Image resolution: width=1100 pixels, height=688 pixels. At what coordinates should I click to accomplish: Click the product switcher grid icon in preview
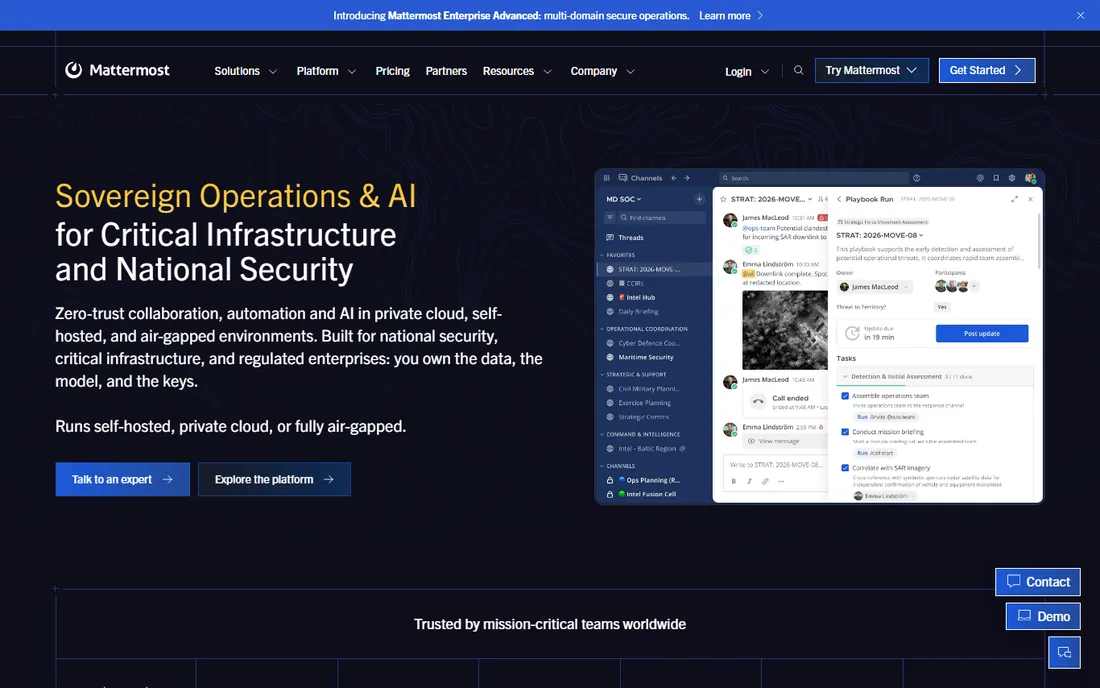[607, 178]
